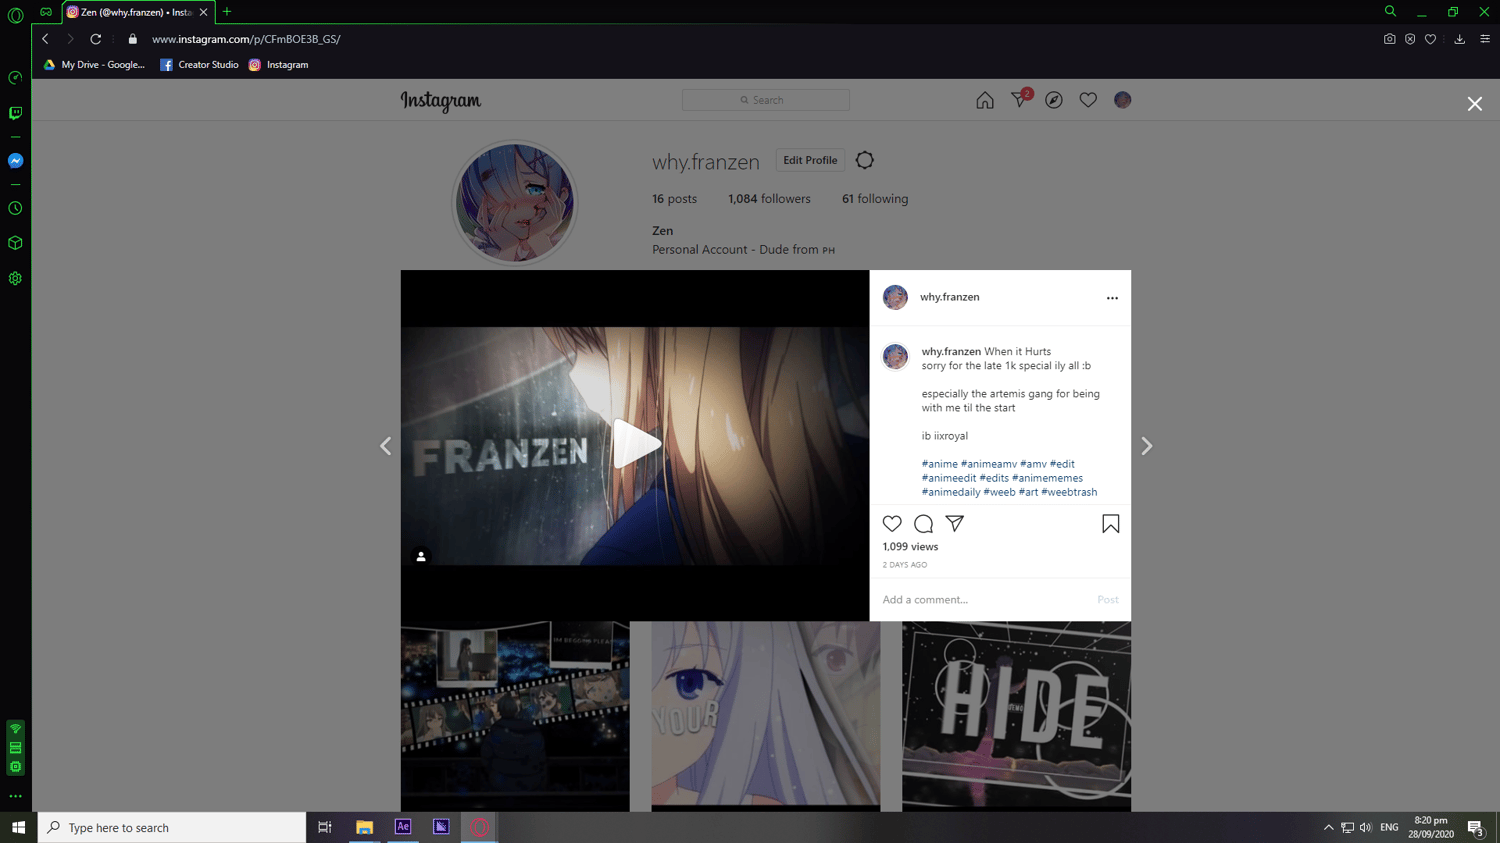
Task: Open the 61 following list
Action: (x=875, y=199)
